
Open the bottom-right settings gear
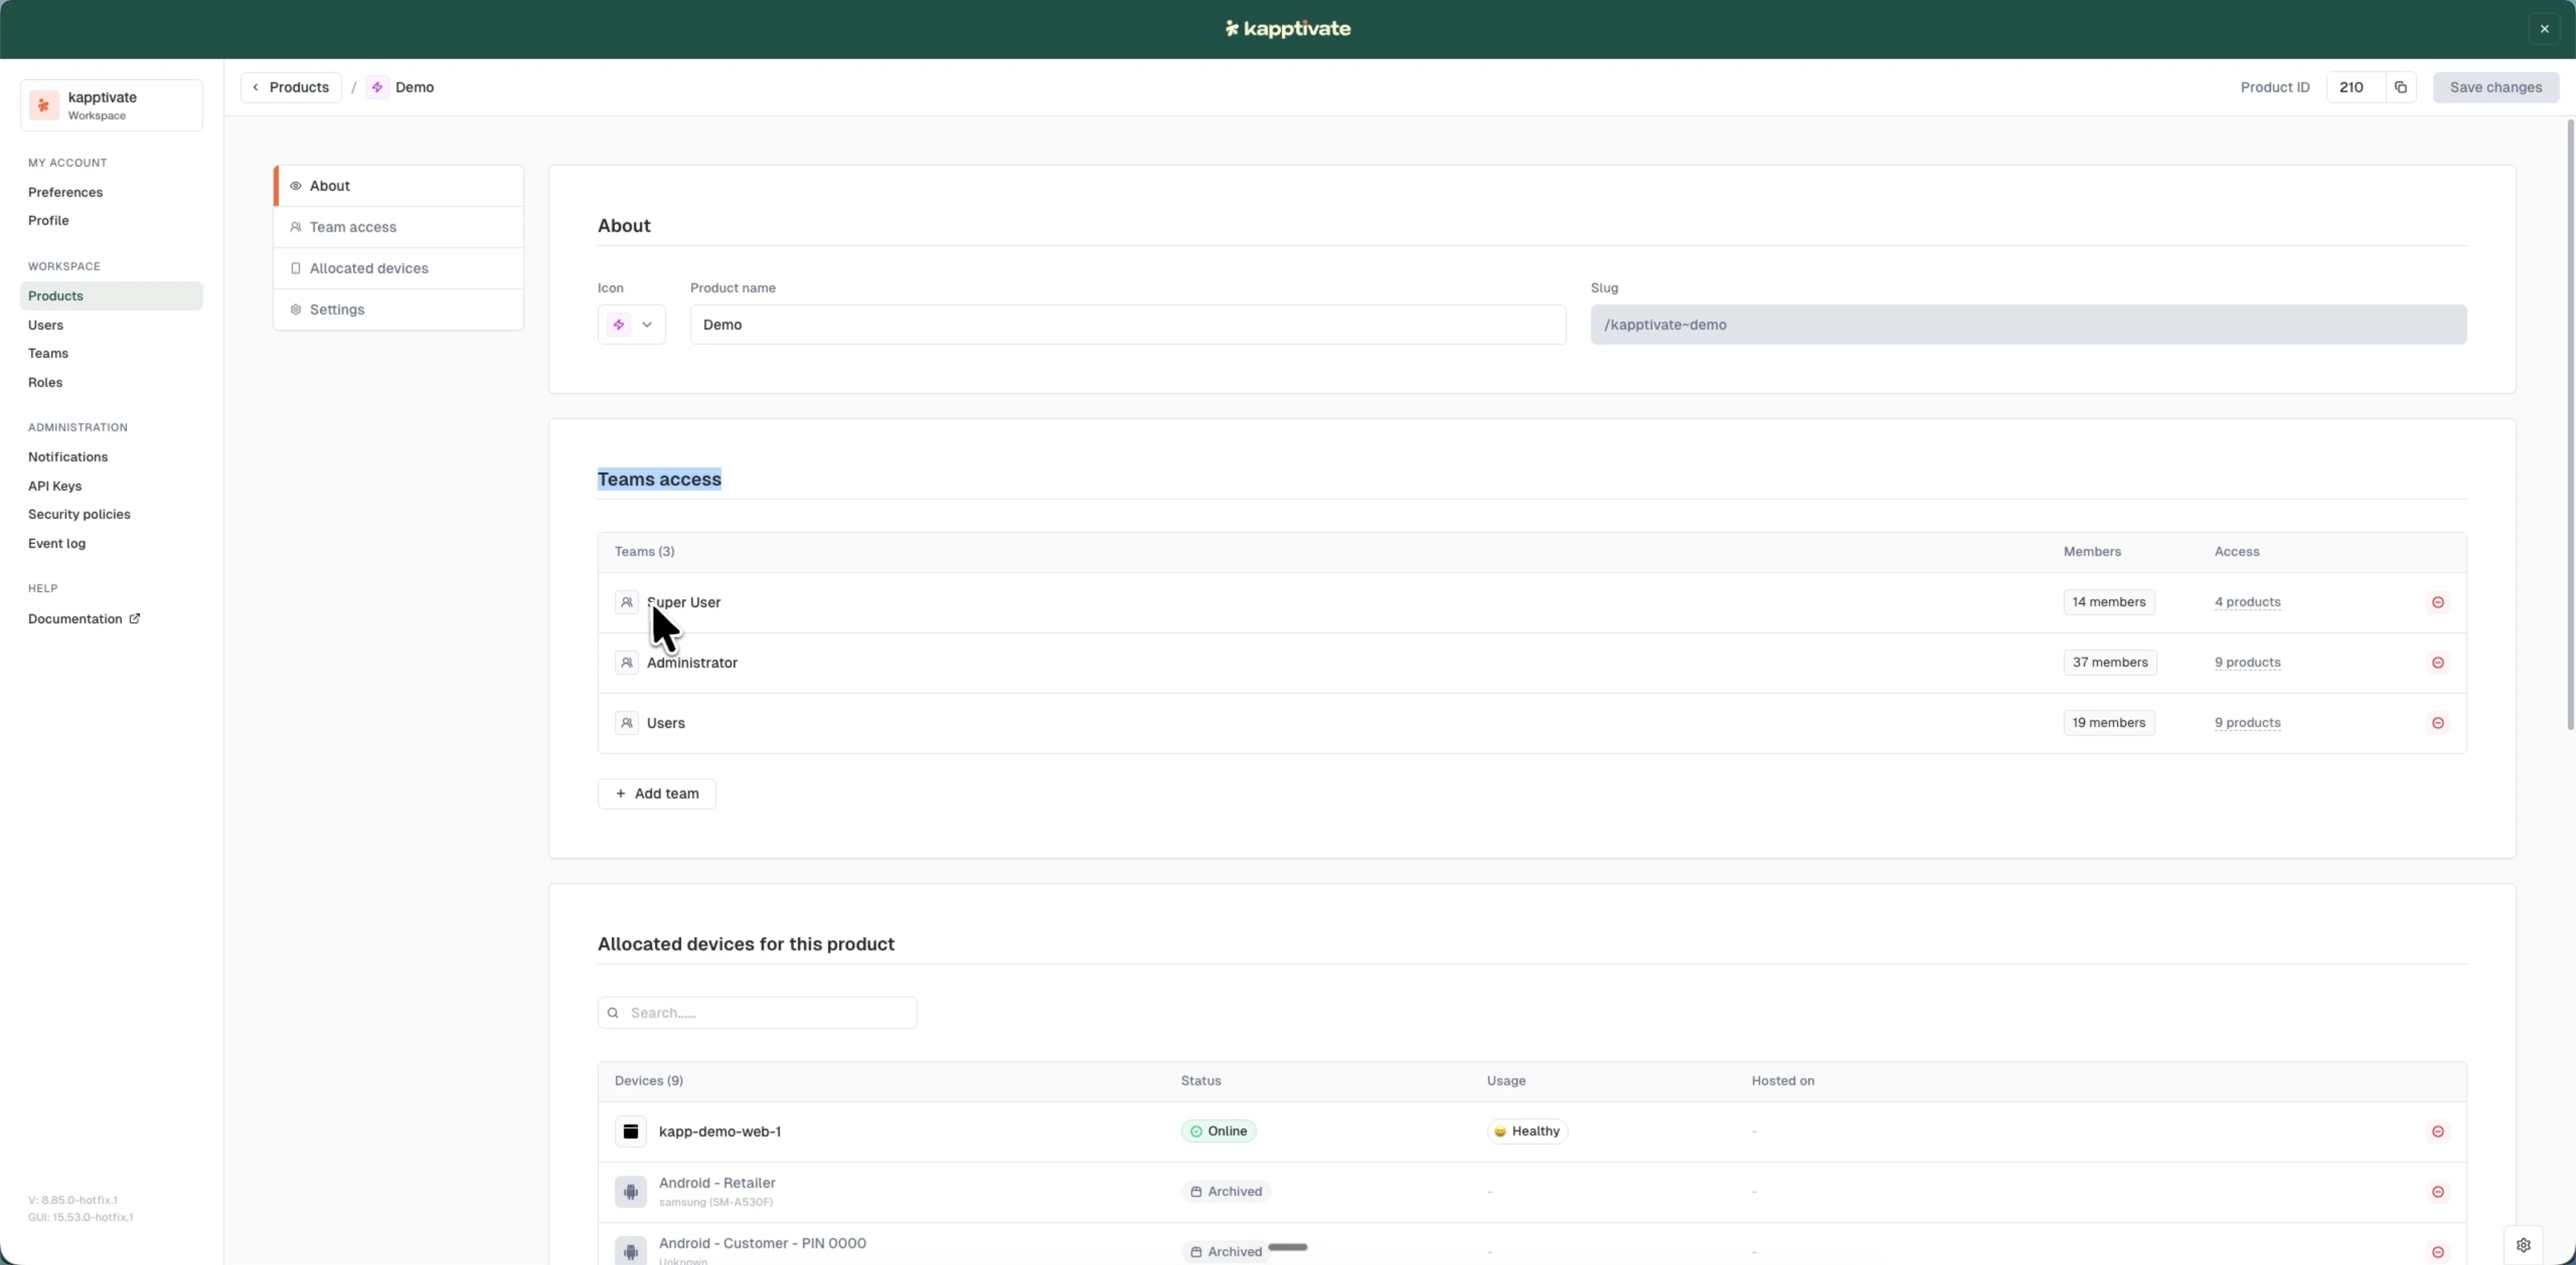tap(2523, 1245)
